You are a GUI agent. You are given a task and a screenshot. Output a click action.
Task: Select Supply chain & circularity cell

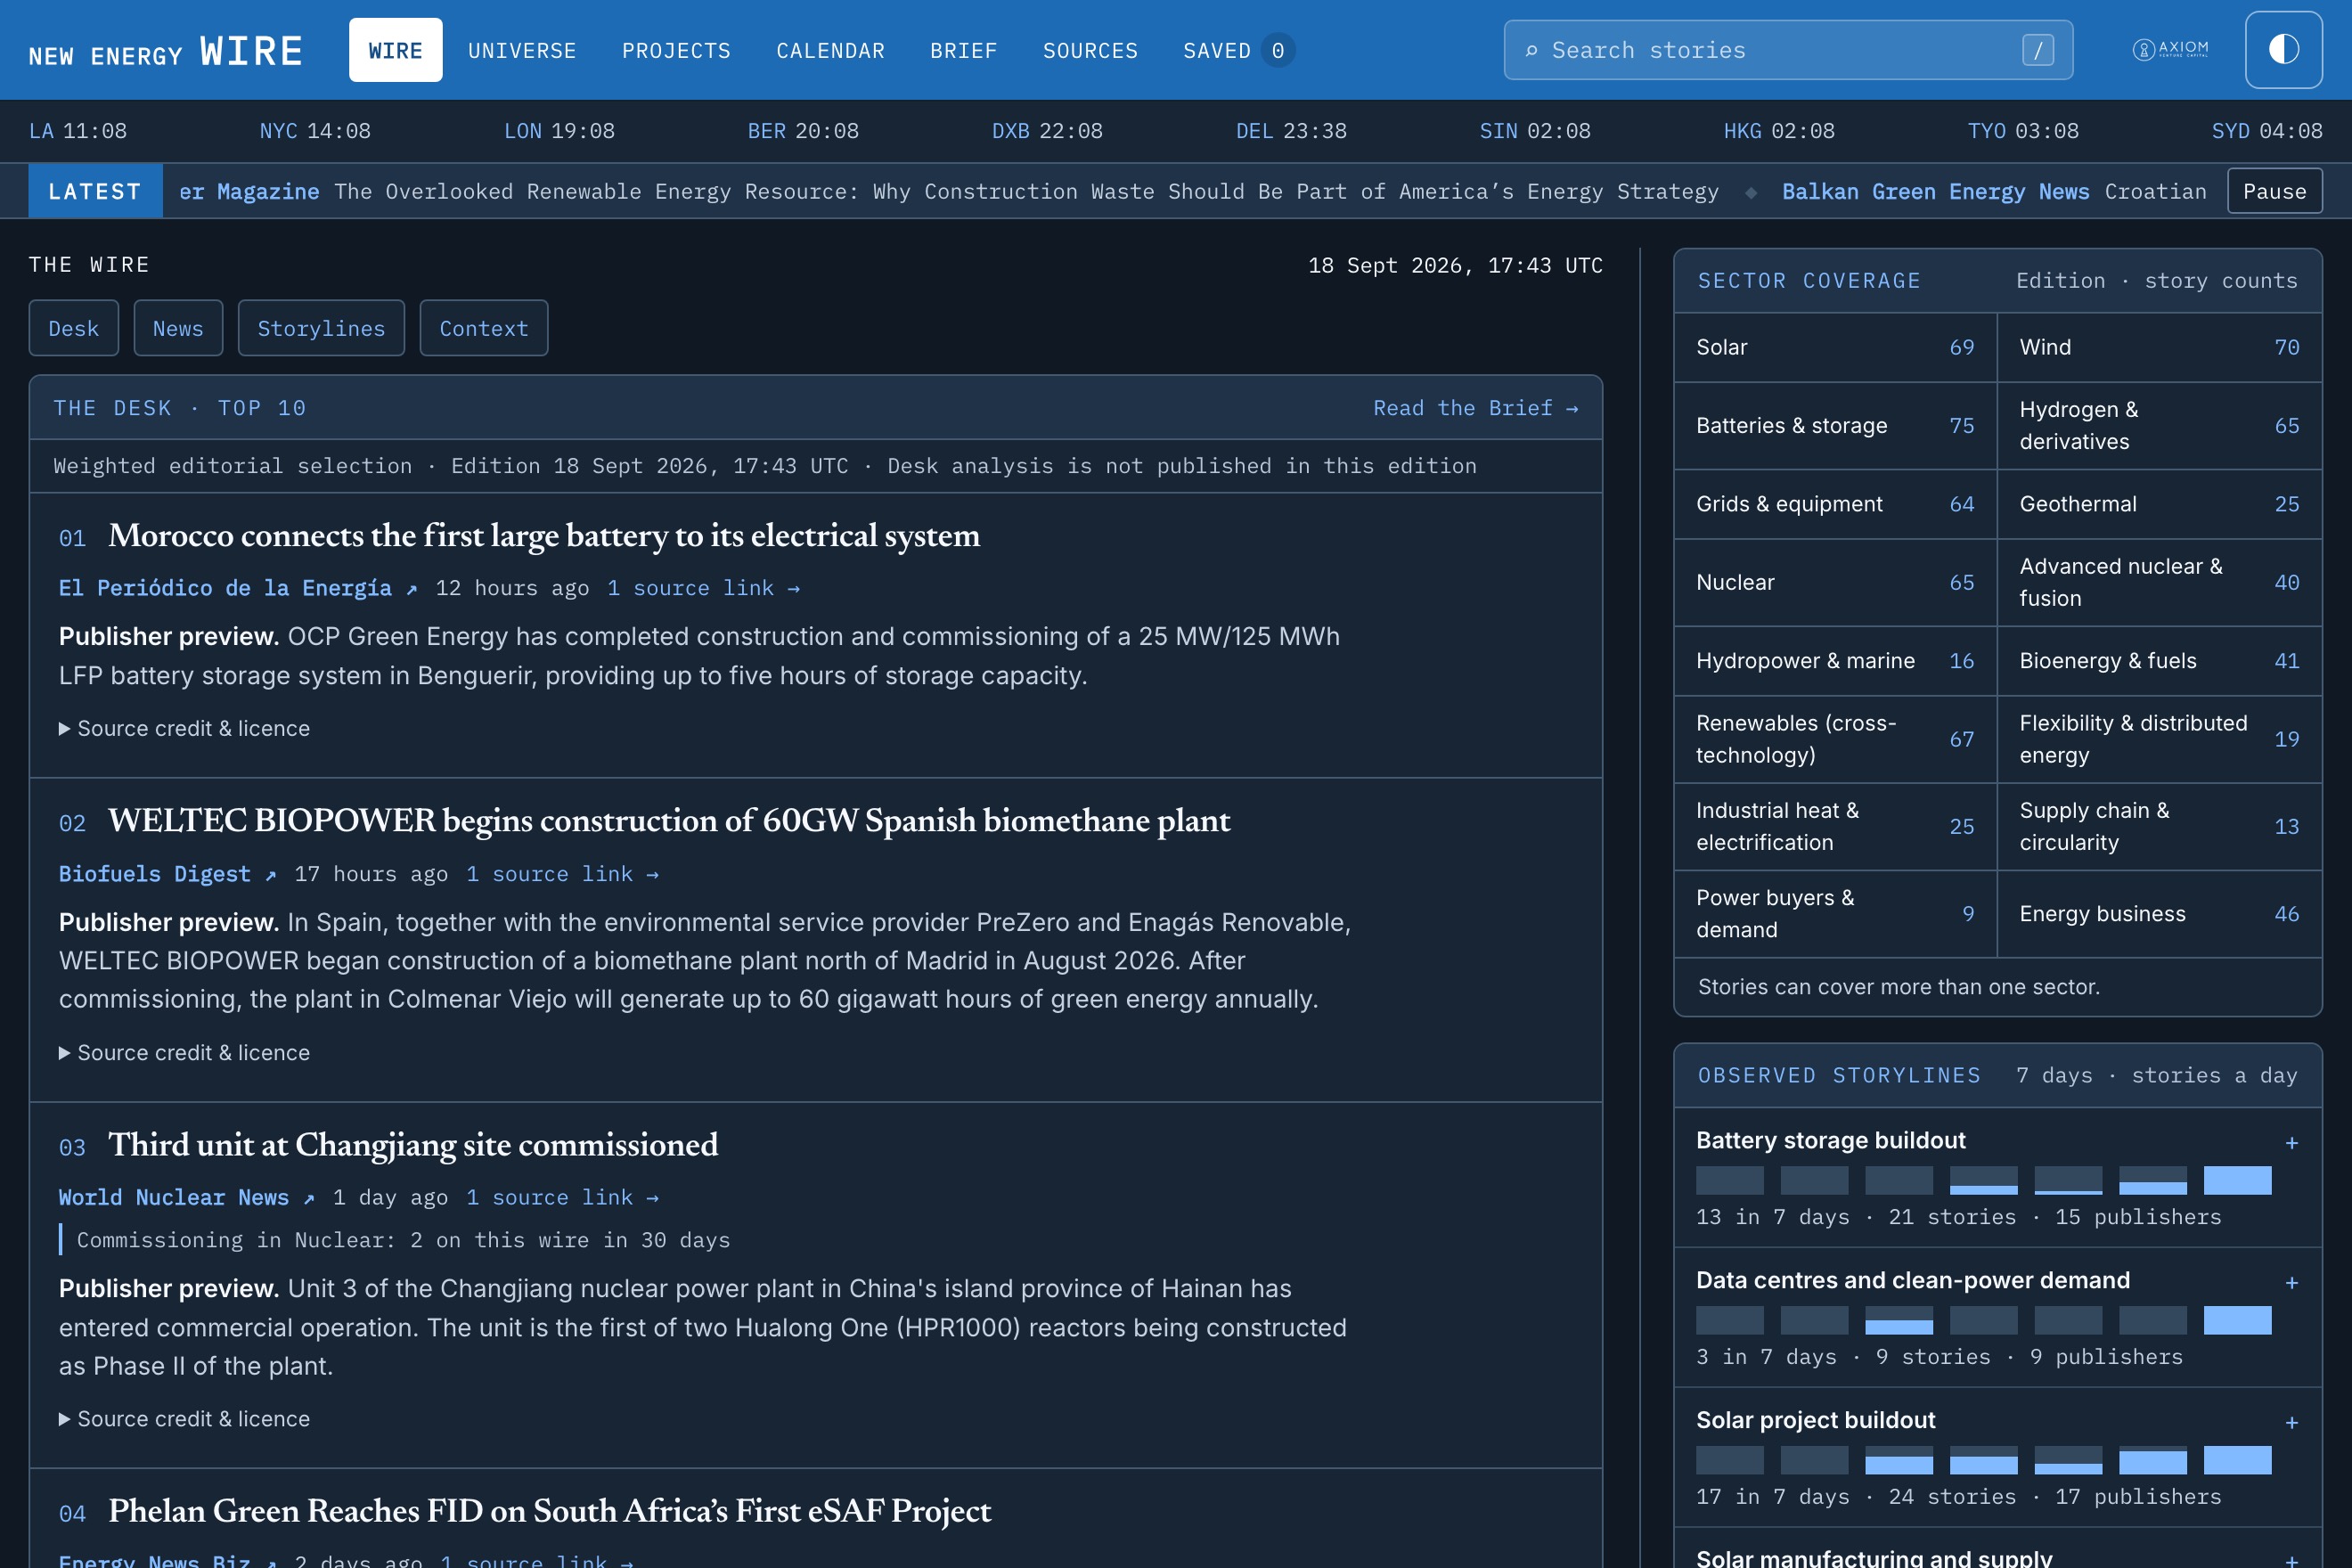2159,827
